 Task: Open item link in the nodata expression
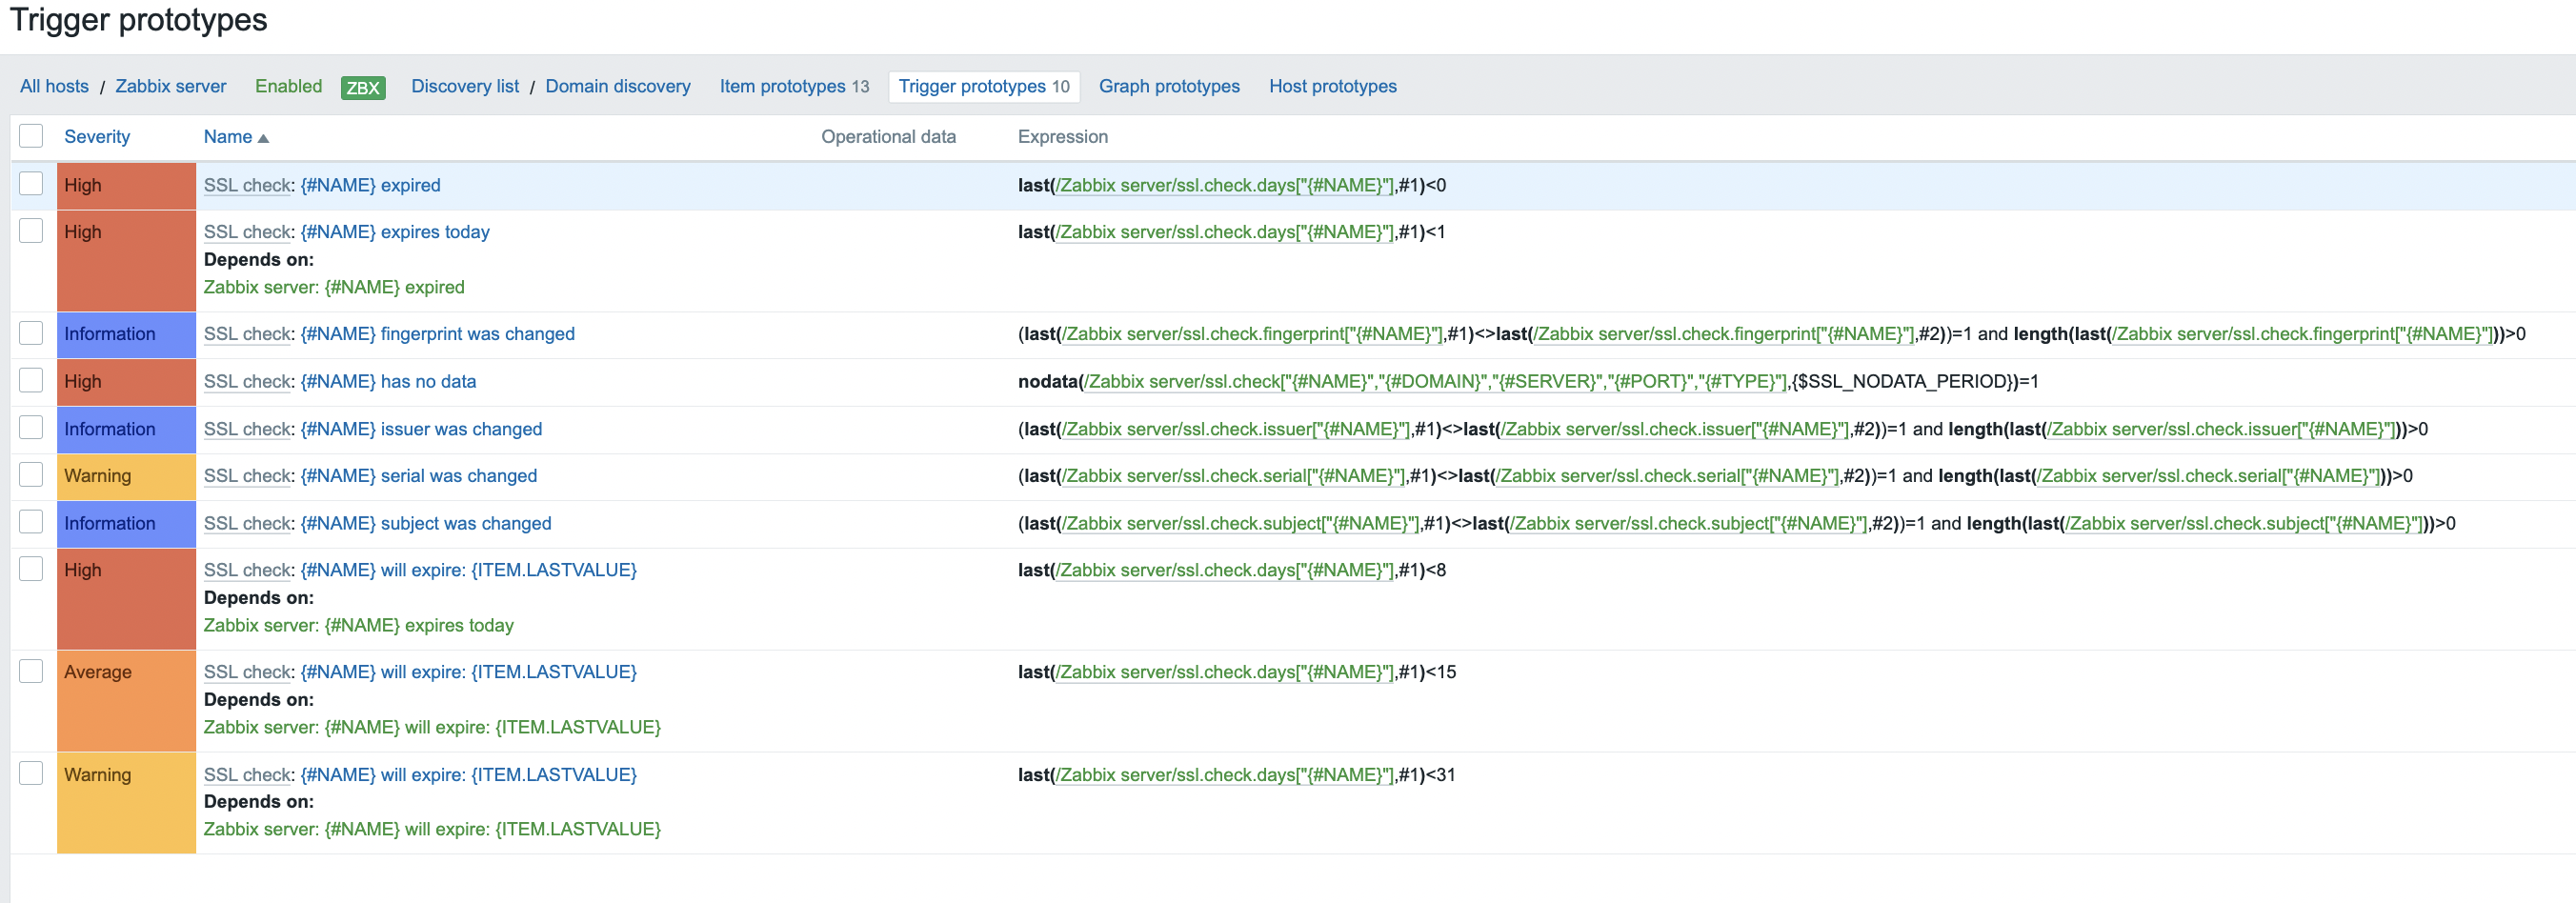click(1436, 381)
